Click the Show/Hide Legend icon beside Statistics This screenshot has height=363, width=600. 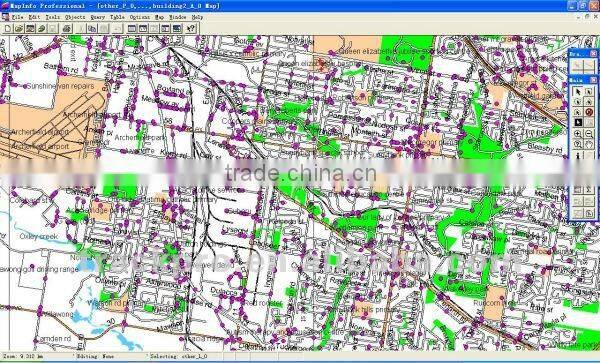(x=578, y=190)
